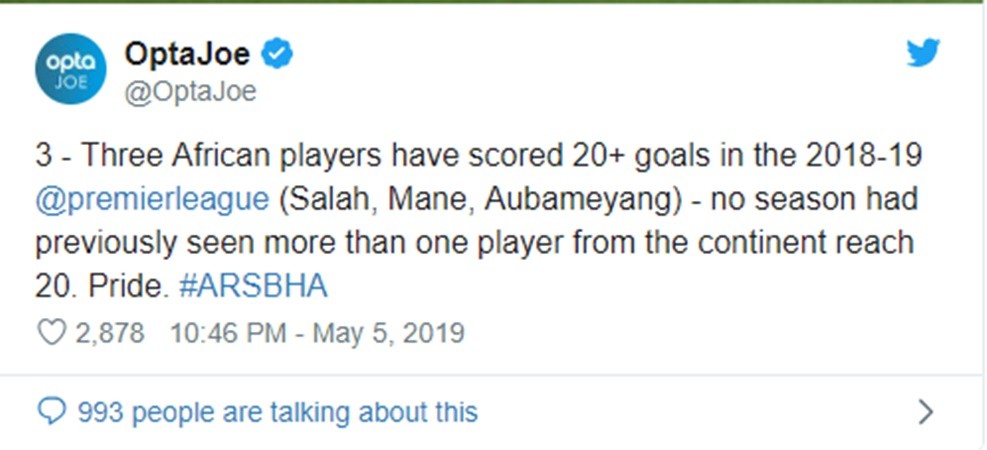Image resolution: width=987 pixels, height=450 pixels.
Task: Click the blue verified badge next to OptaJoe
Action: tap(277, 53)
